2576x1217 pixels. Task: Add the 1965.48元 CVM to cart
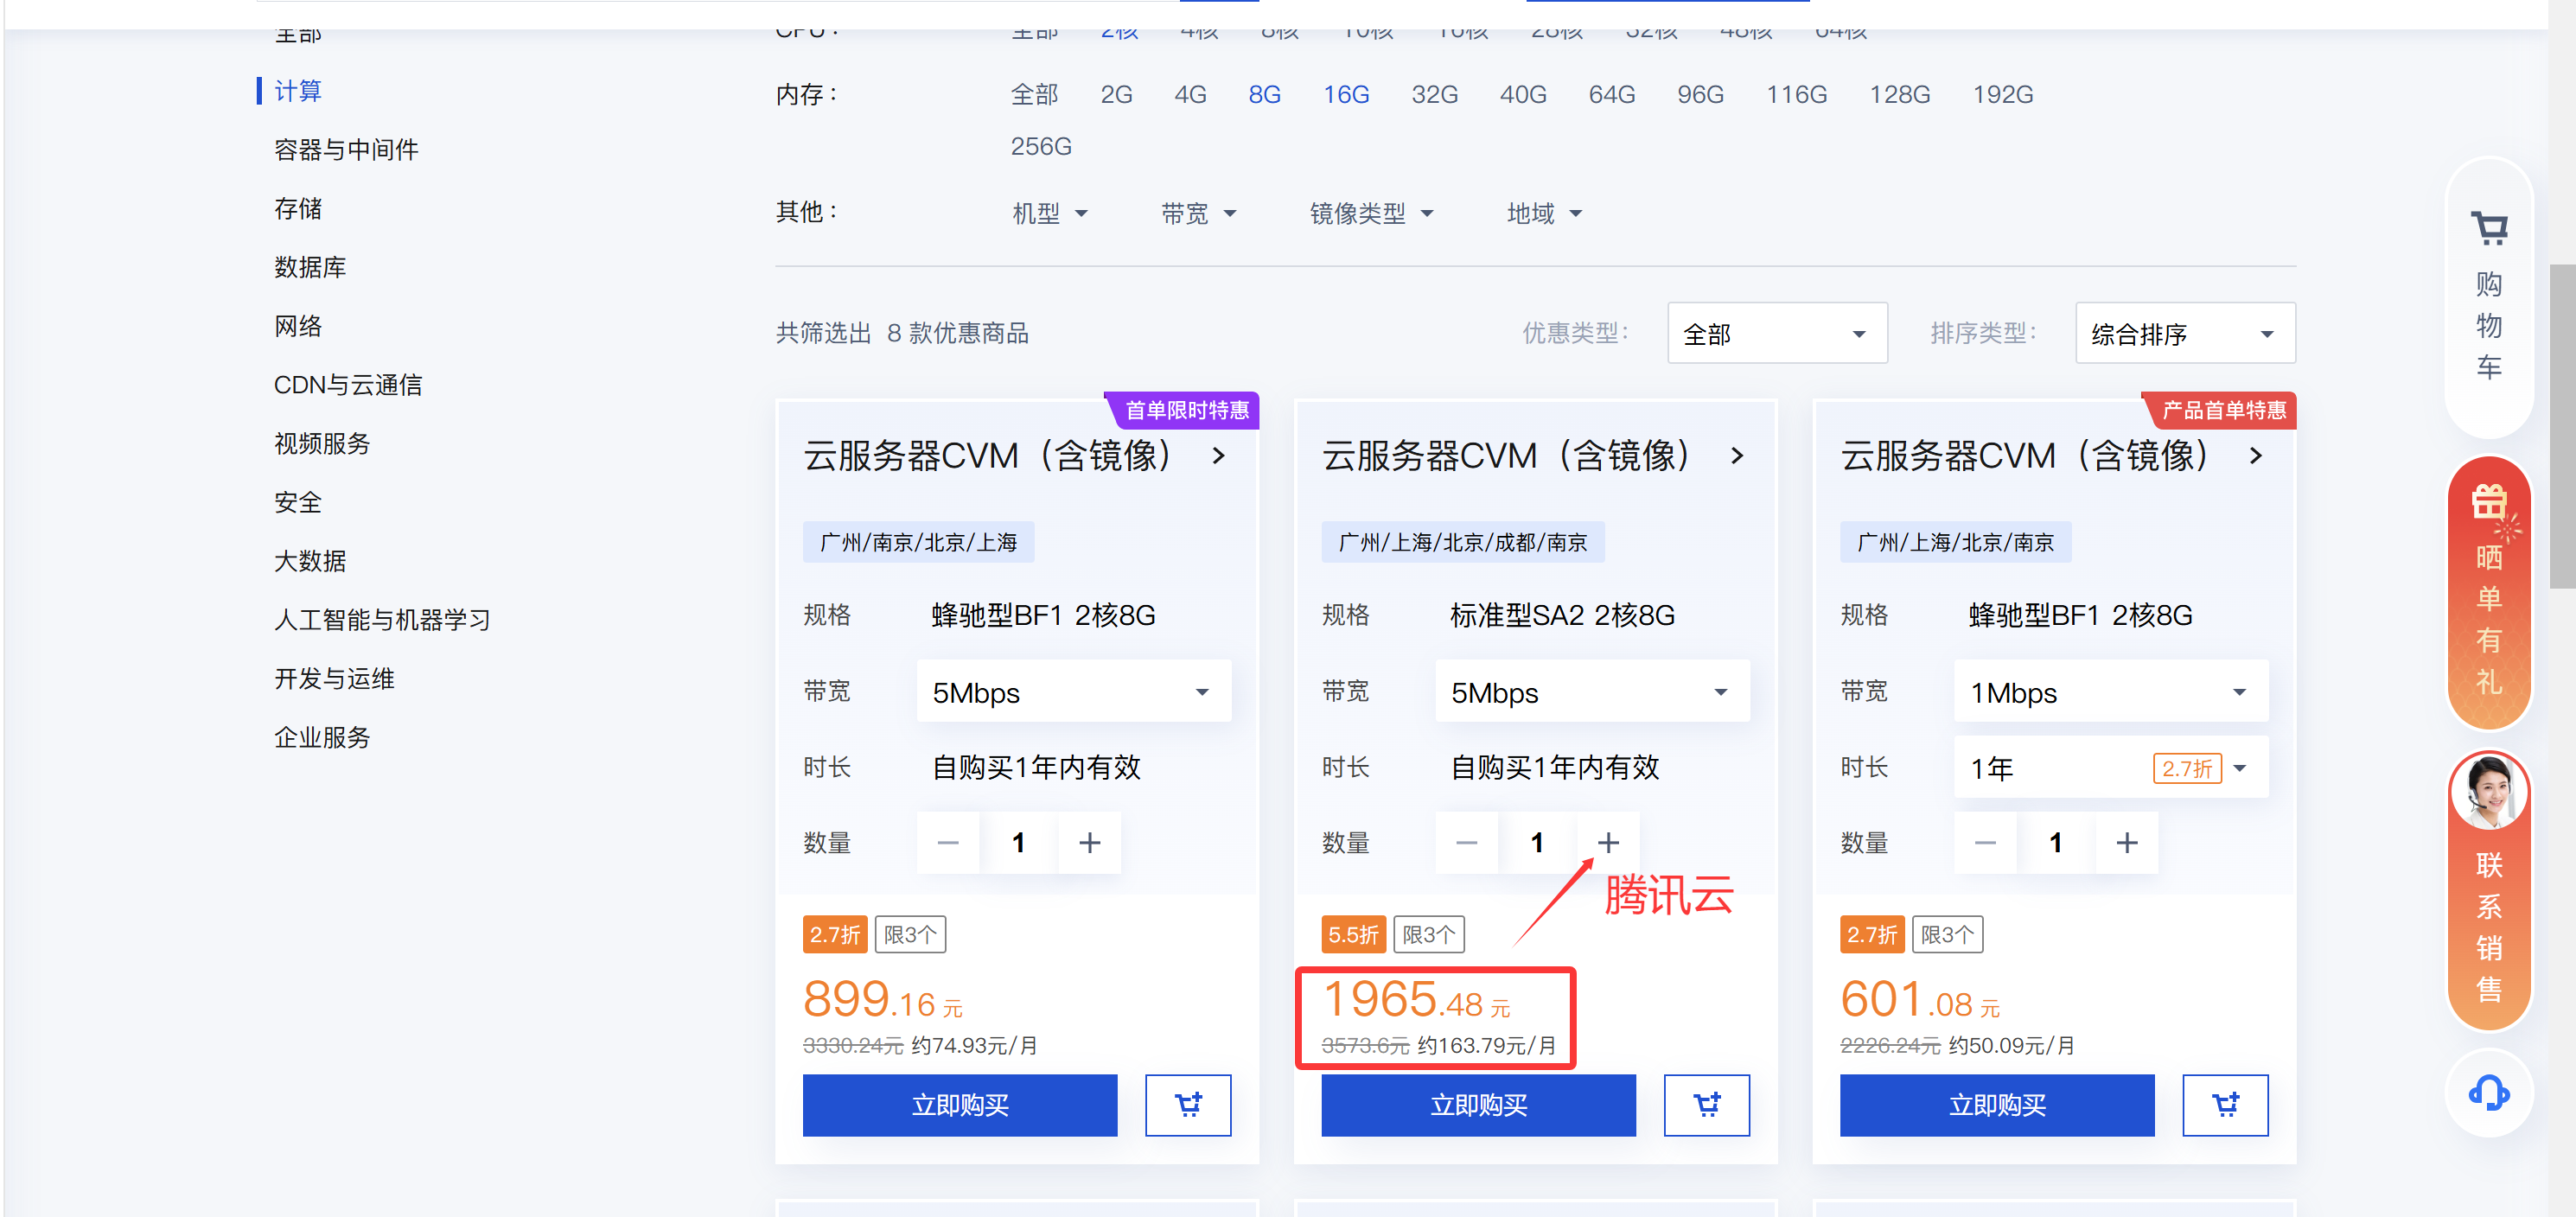[1706, 1105]
